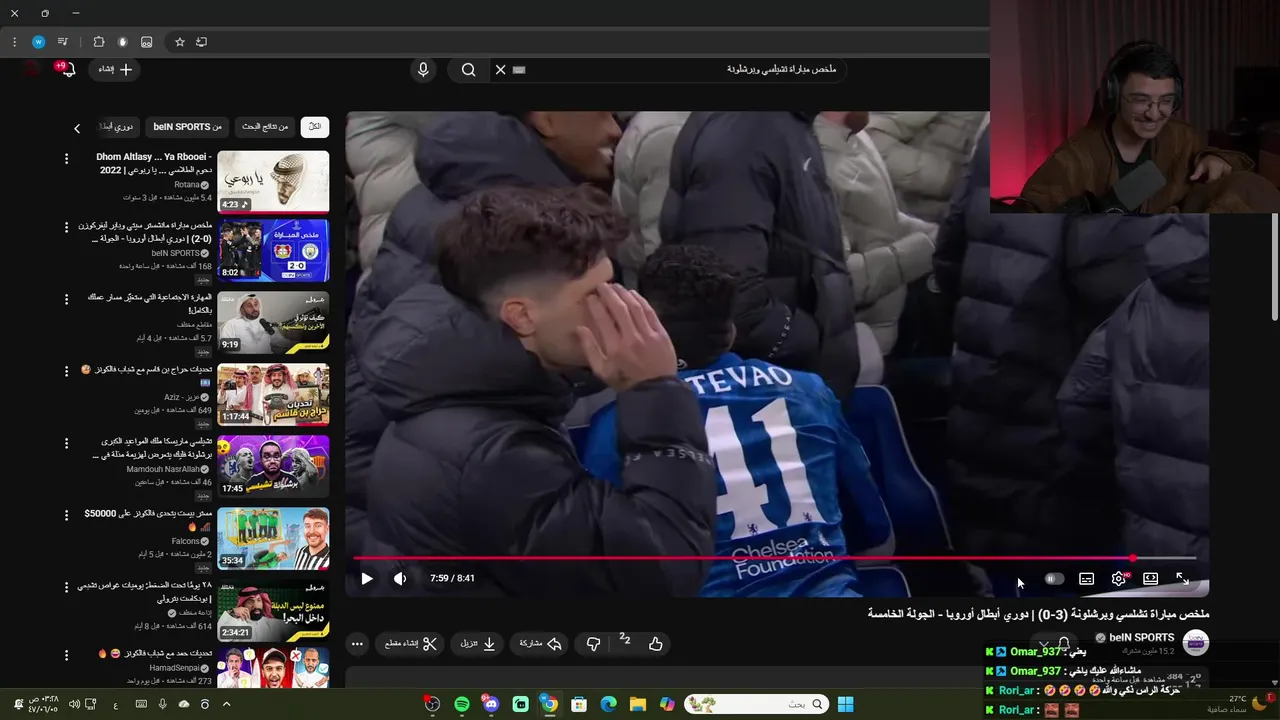1280x720 pixels.
Task: Open the browser profile avatar
Action: point(38,42)
